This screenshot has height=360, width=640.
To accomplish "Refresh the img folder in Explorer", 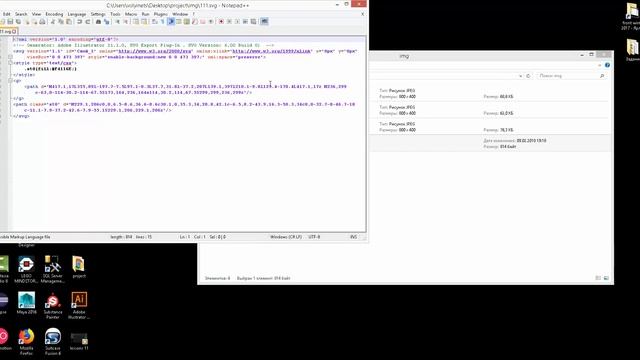I will 528,76.
